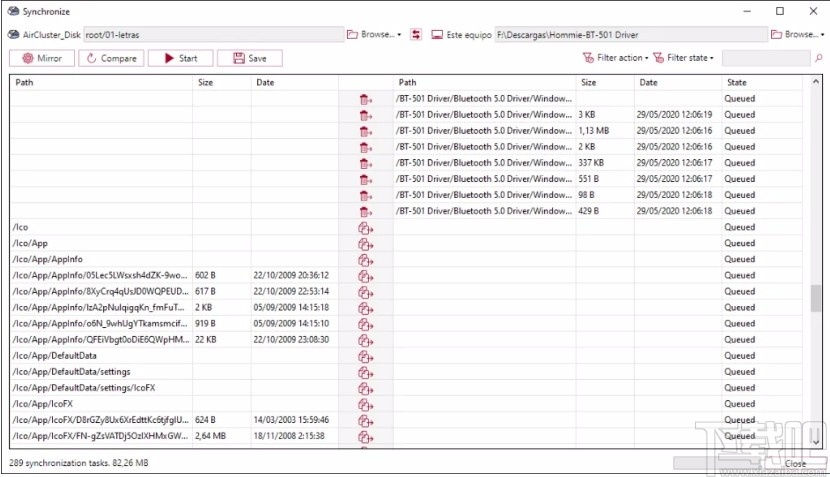Click the State column header

[762, 83]
